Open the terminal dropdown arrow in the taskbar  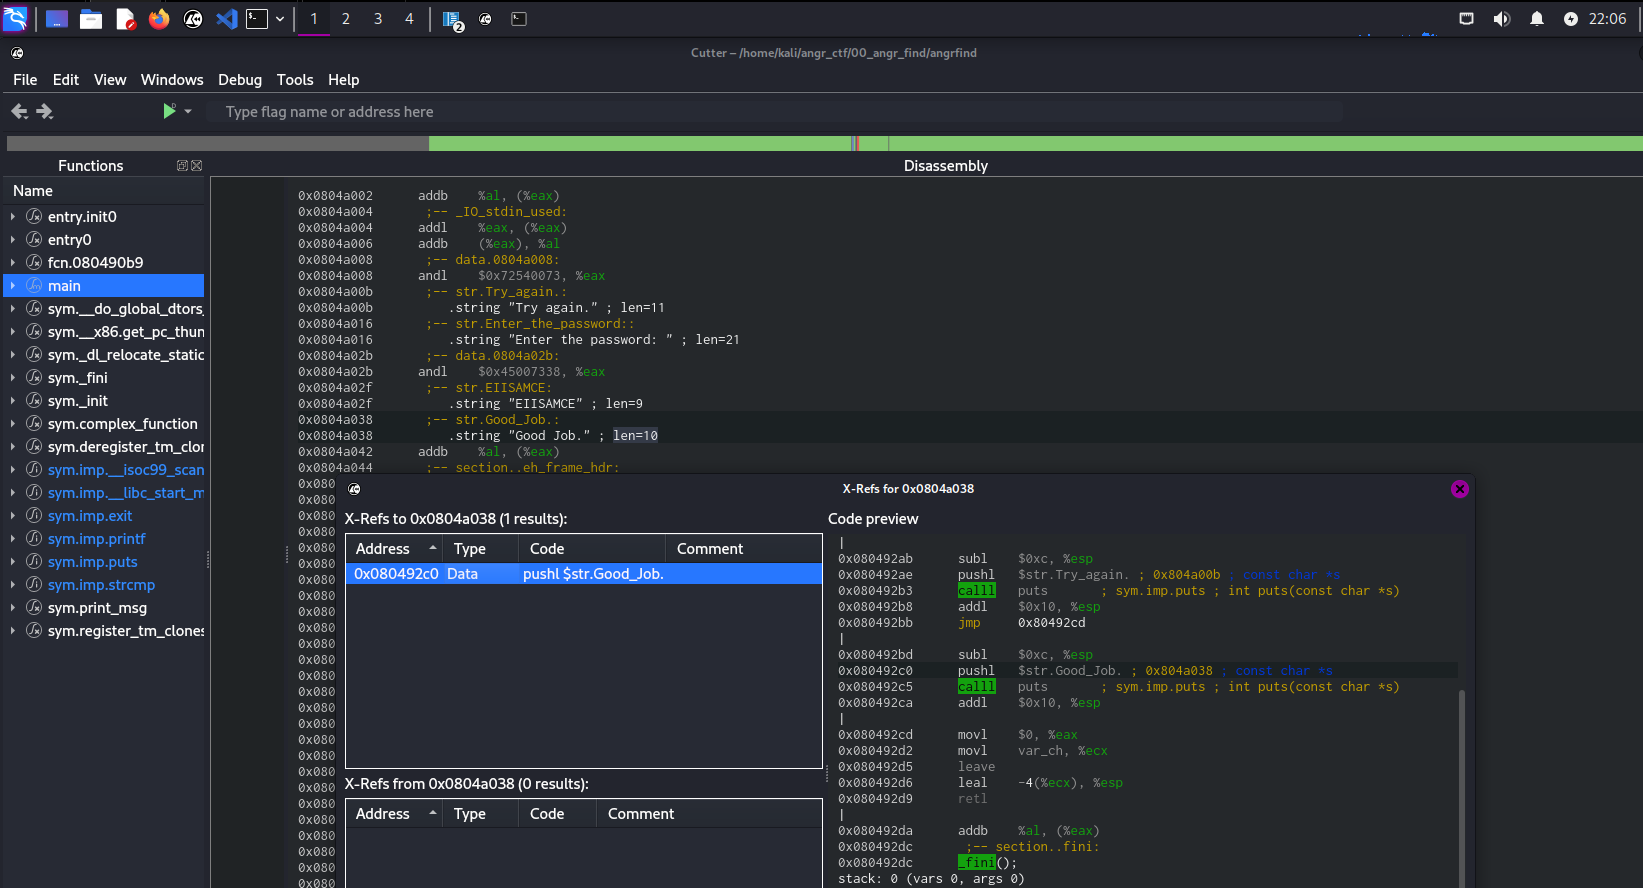coord(280,19)
